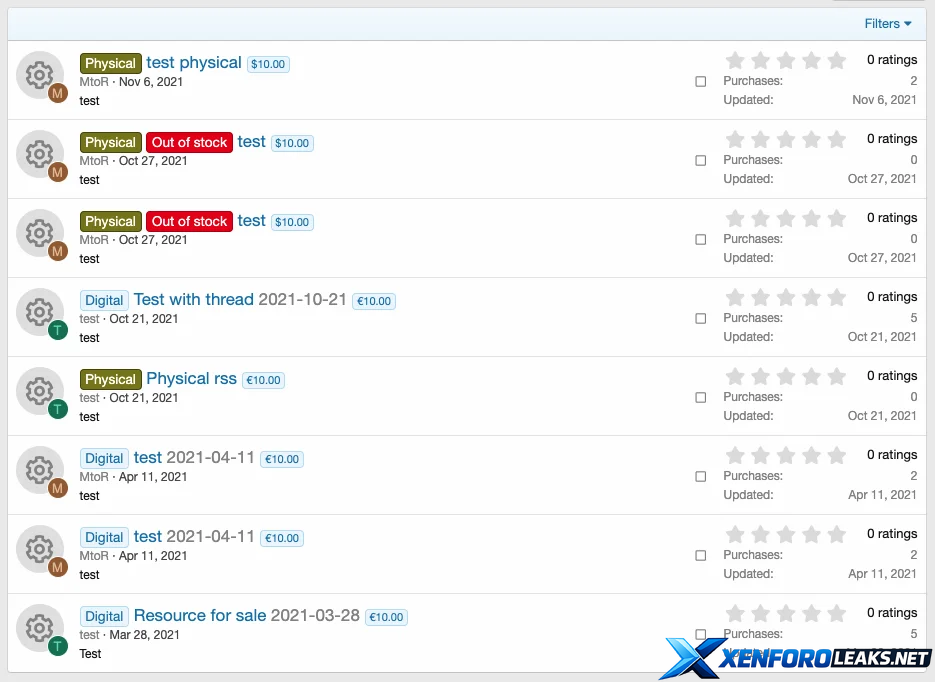Click gear icon of 'Physical rss' resource

click(x=39, y=390)
